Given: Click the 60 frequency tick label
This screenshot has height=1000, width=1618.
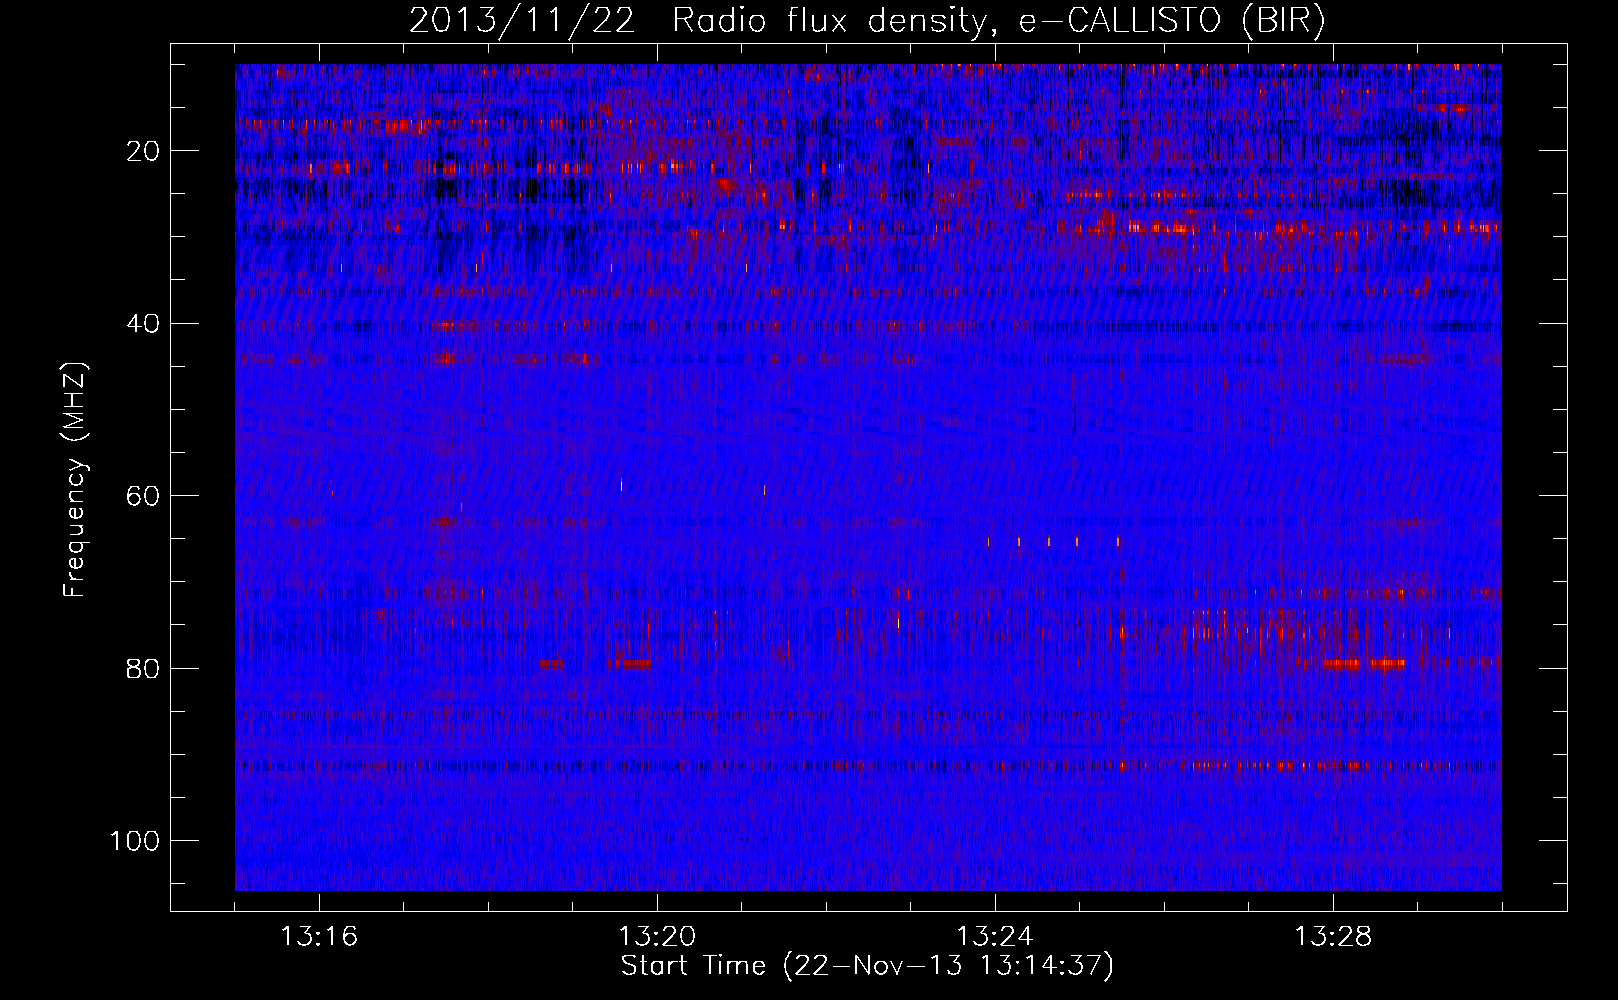Looking at the screenshot, I should pyautogui.click(x=144, y=496).
